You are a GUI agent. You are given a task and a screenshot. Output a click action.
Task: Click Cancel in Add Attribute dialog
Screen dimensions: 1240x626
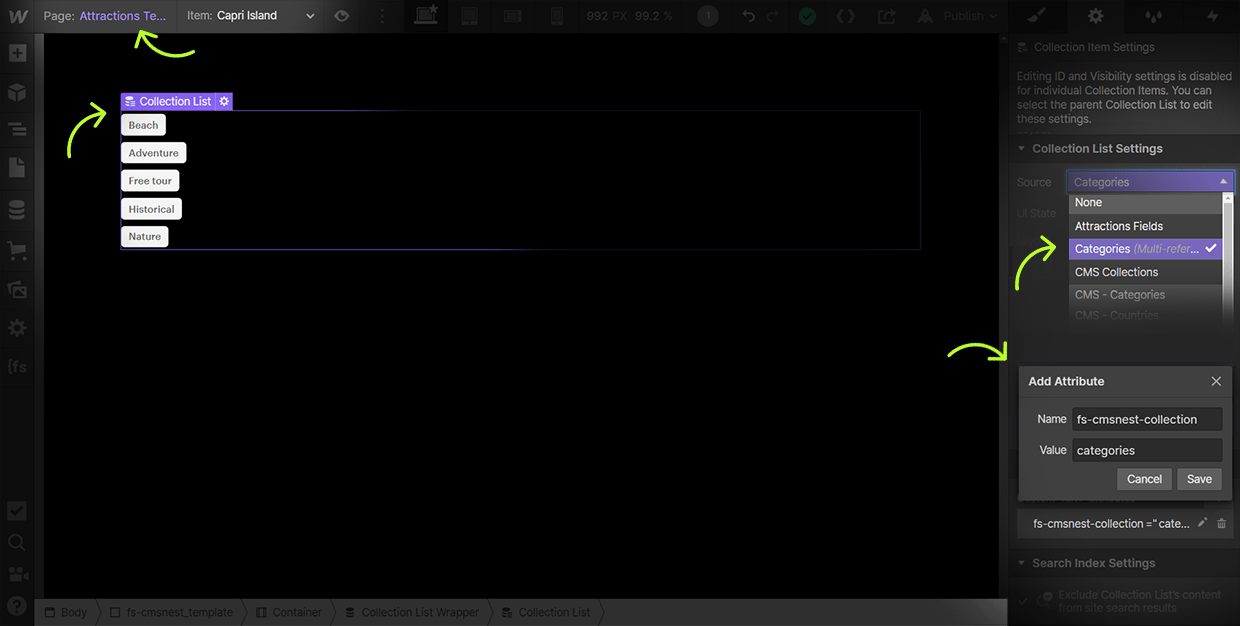coord(1144,479)
